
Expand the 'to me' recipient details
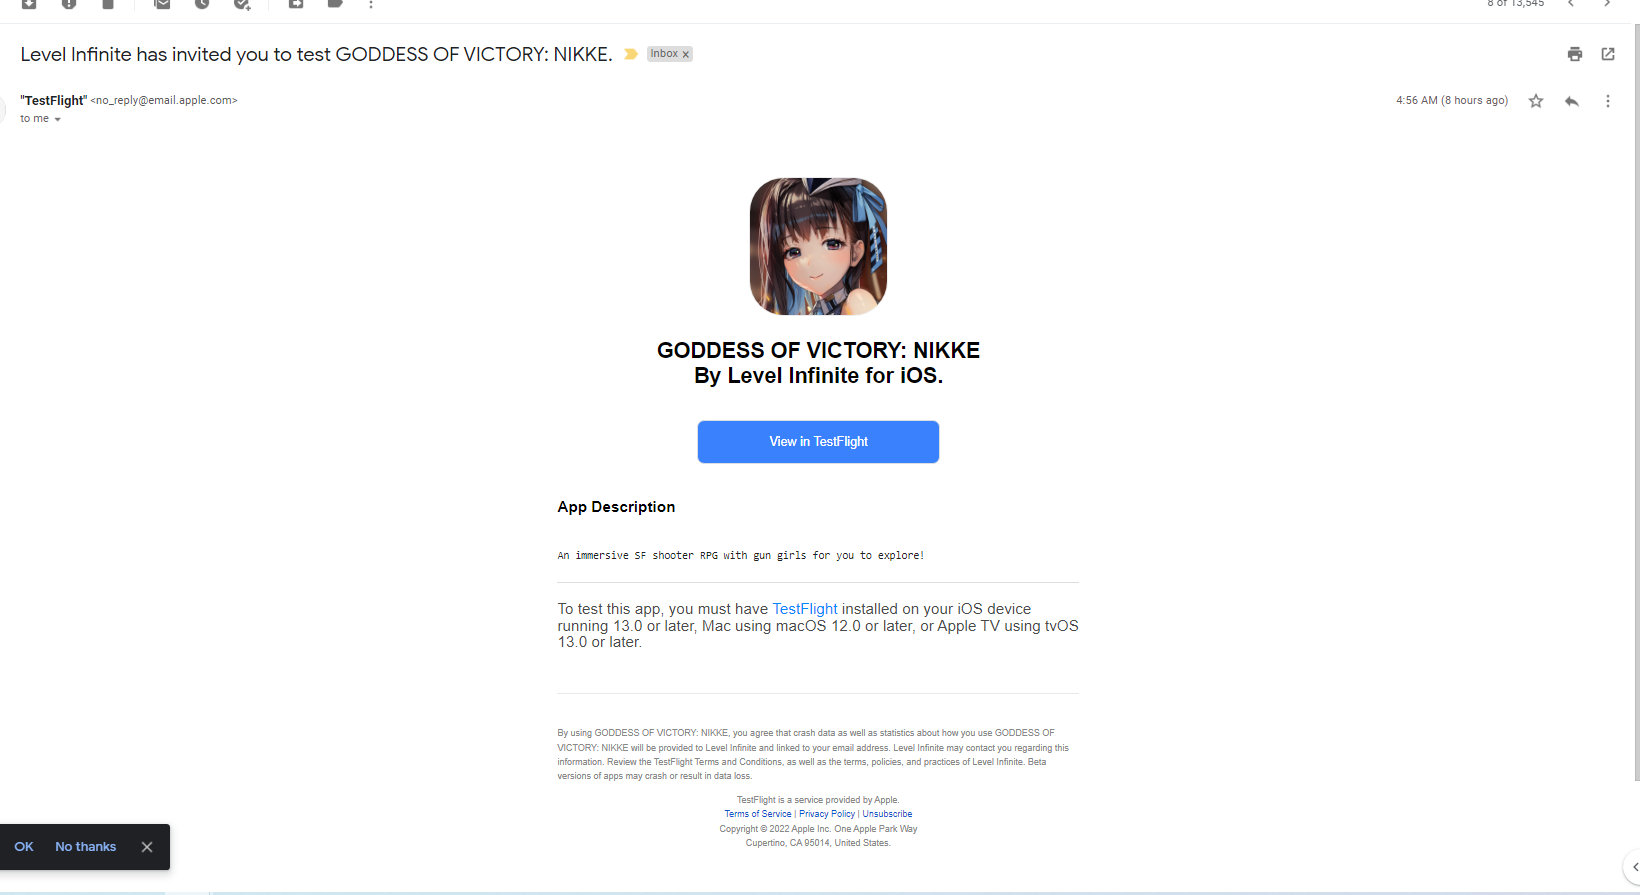click(x=57, y=119)
